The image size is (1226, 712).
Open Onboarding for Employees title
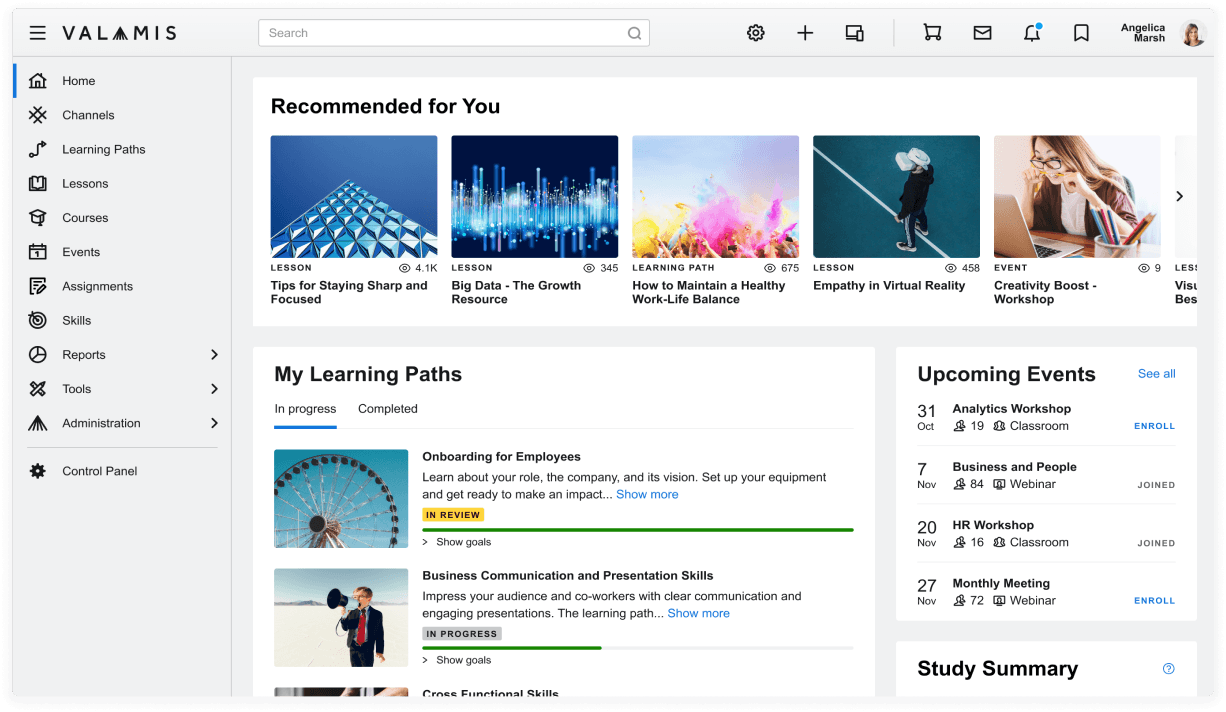tap(501, 457)
